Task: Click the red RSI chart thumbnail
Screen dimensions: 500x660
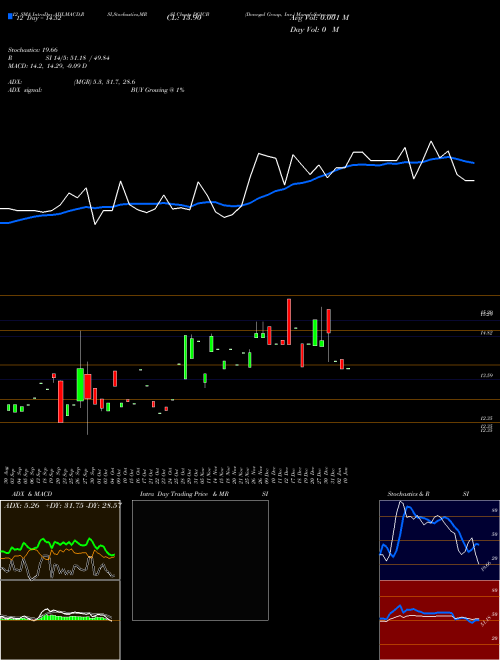Action: pos(439,620)
